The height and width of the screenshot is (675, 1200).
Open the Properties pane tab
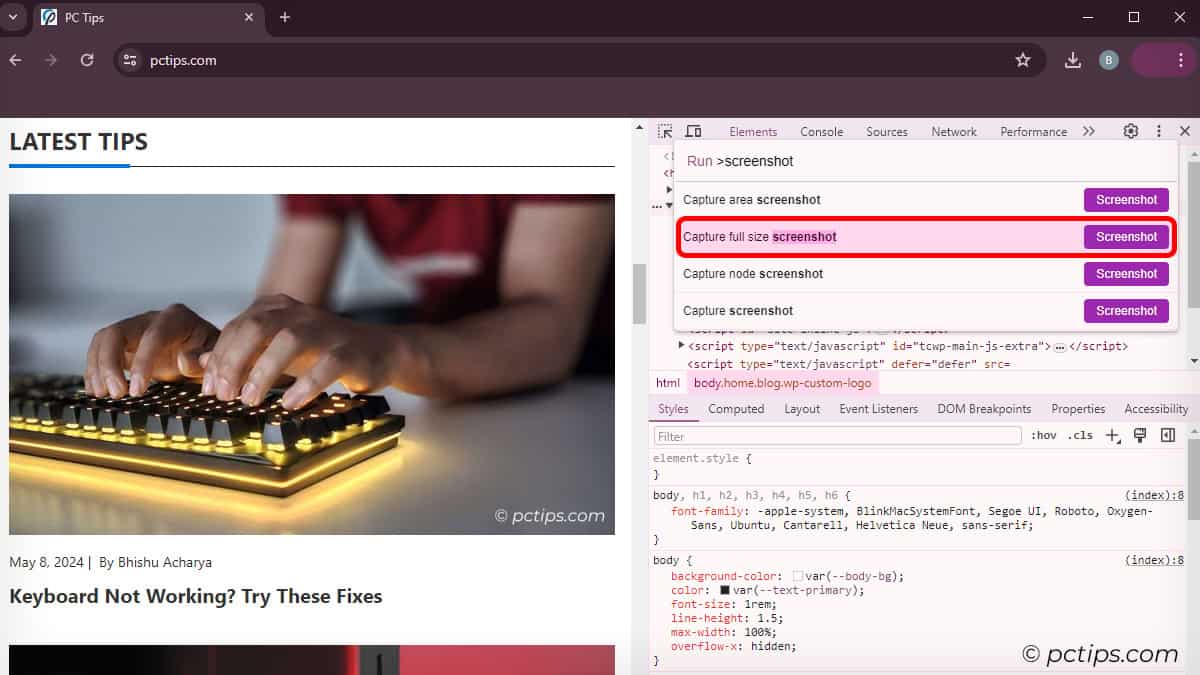pos(1078,409)
